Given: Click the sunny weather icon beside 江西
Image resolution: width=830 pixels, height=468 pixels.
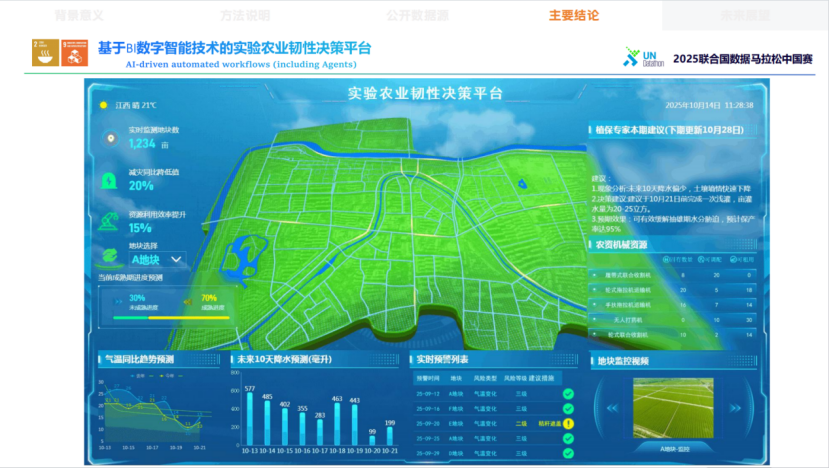Looking at the screenshot, I should pos(102,104).
